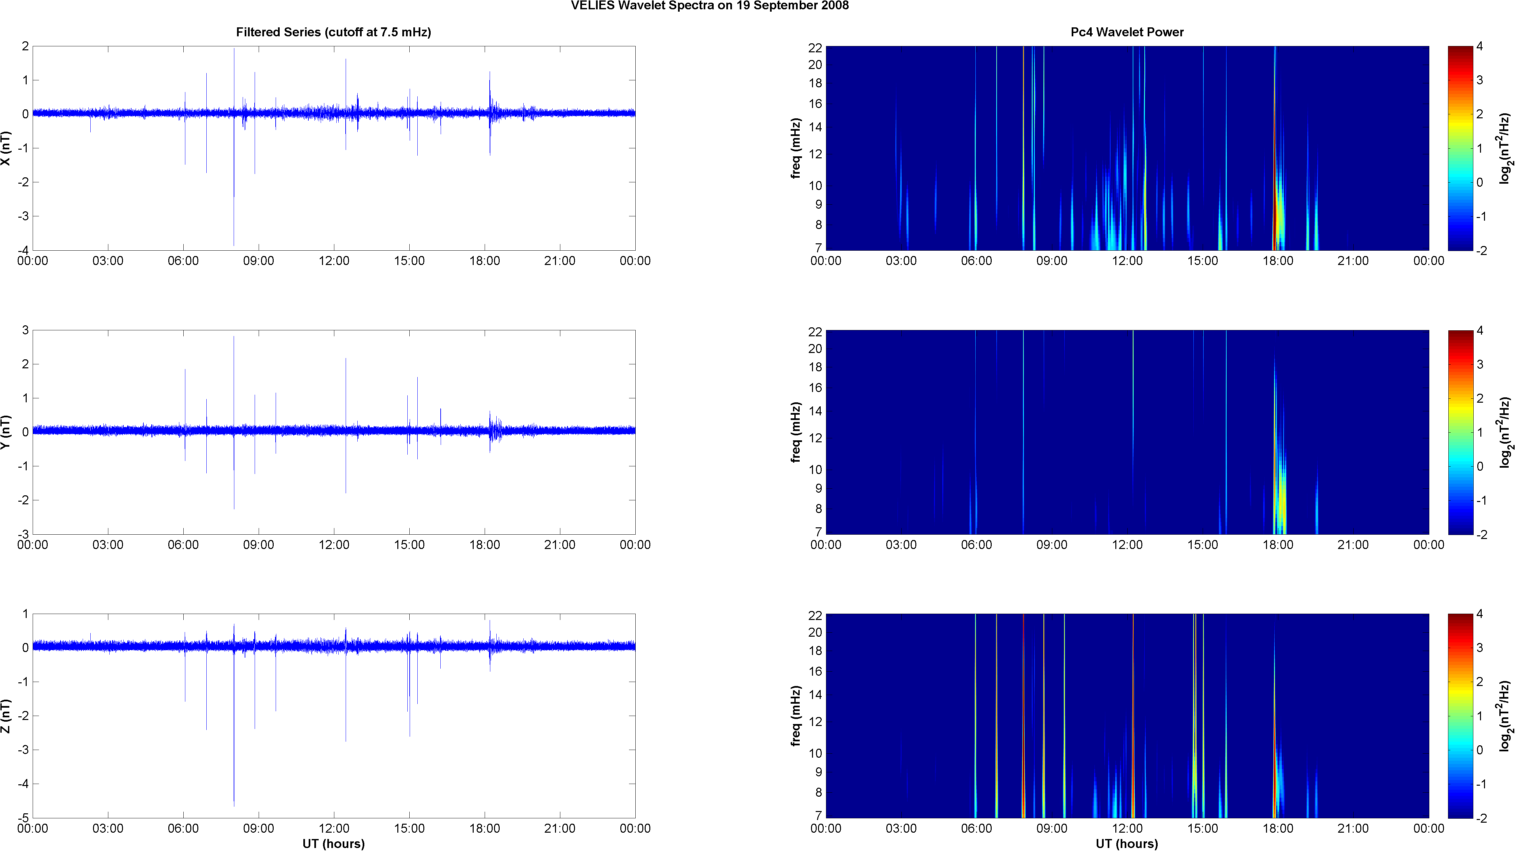The width and height of the screenshot is (1515, 851).
Task: Click "freq (mHz)" label of top wavelet plot
Action: point(795,148)
